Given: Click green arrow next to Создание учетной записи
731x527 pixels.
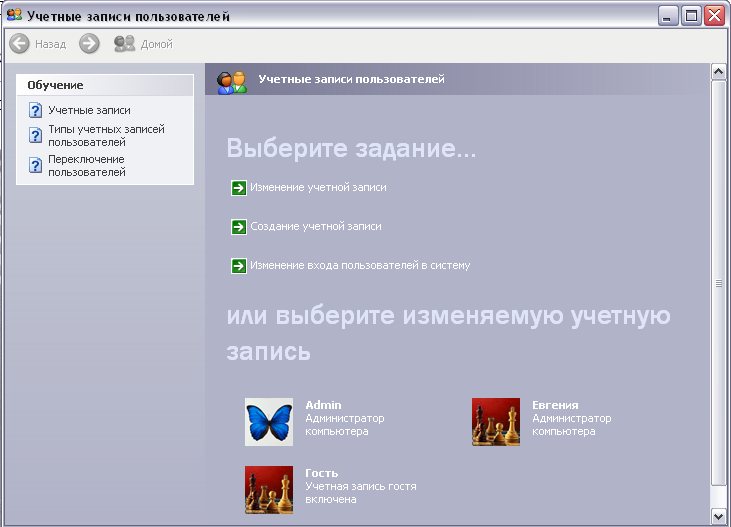Looking at the screenshot, I should click(x=239, y=227).
